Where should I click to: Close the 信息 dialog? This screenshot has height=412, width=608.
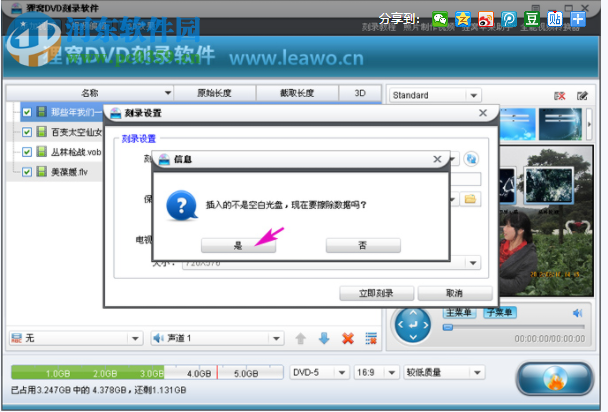(437, 159)
